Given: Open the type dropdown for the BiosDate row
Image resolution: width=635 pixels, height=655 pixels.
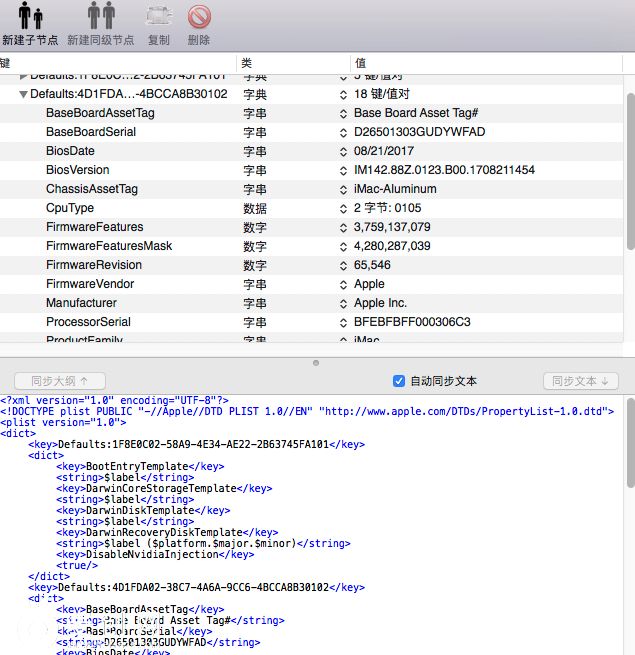Looking at the screenshot, I should pyautogui.click(x=343, y=151).
